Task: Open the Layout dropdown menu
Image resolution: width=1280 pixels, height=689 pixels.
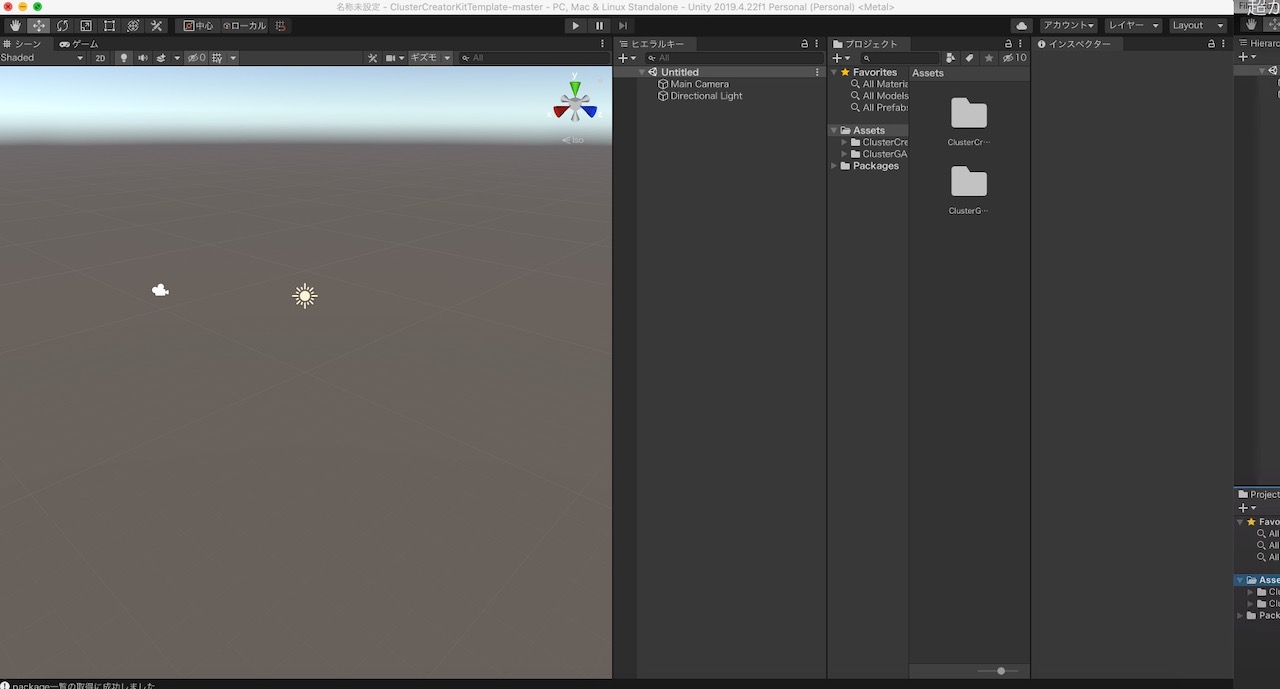Action: pos(1198,25)
